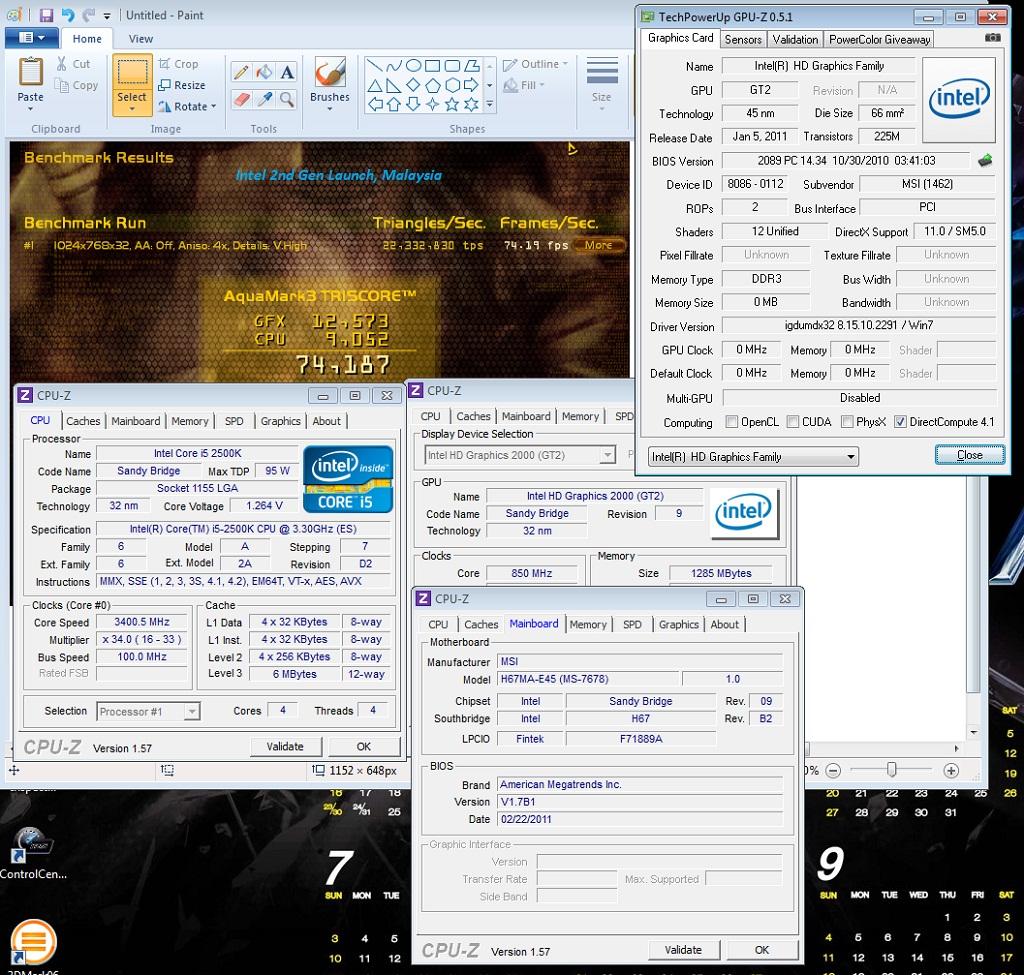
Task: Click the Cut scissors icon in Paint
Action: (61, 63)
